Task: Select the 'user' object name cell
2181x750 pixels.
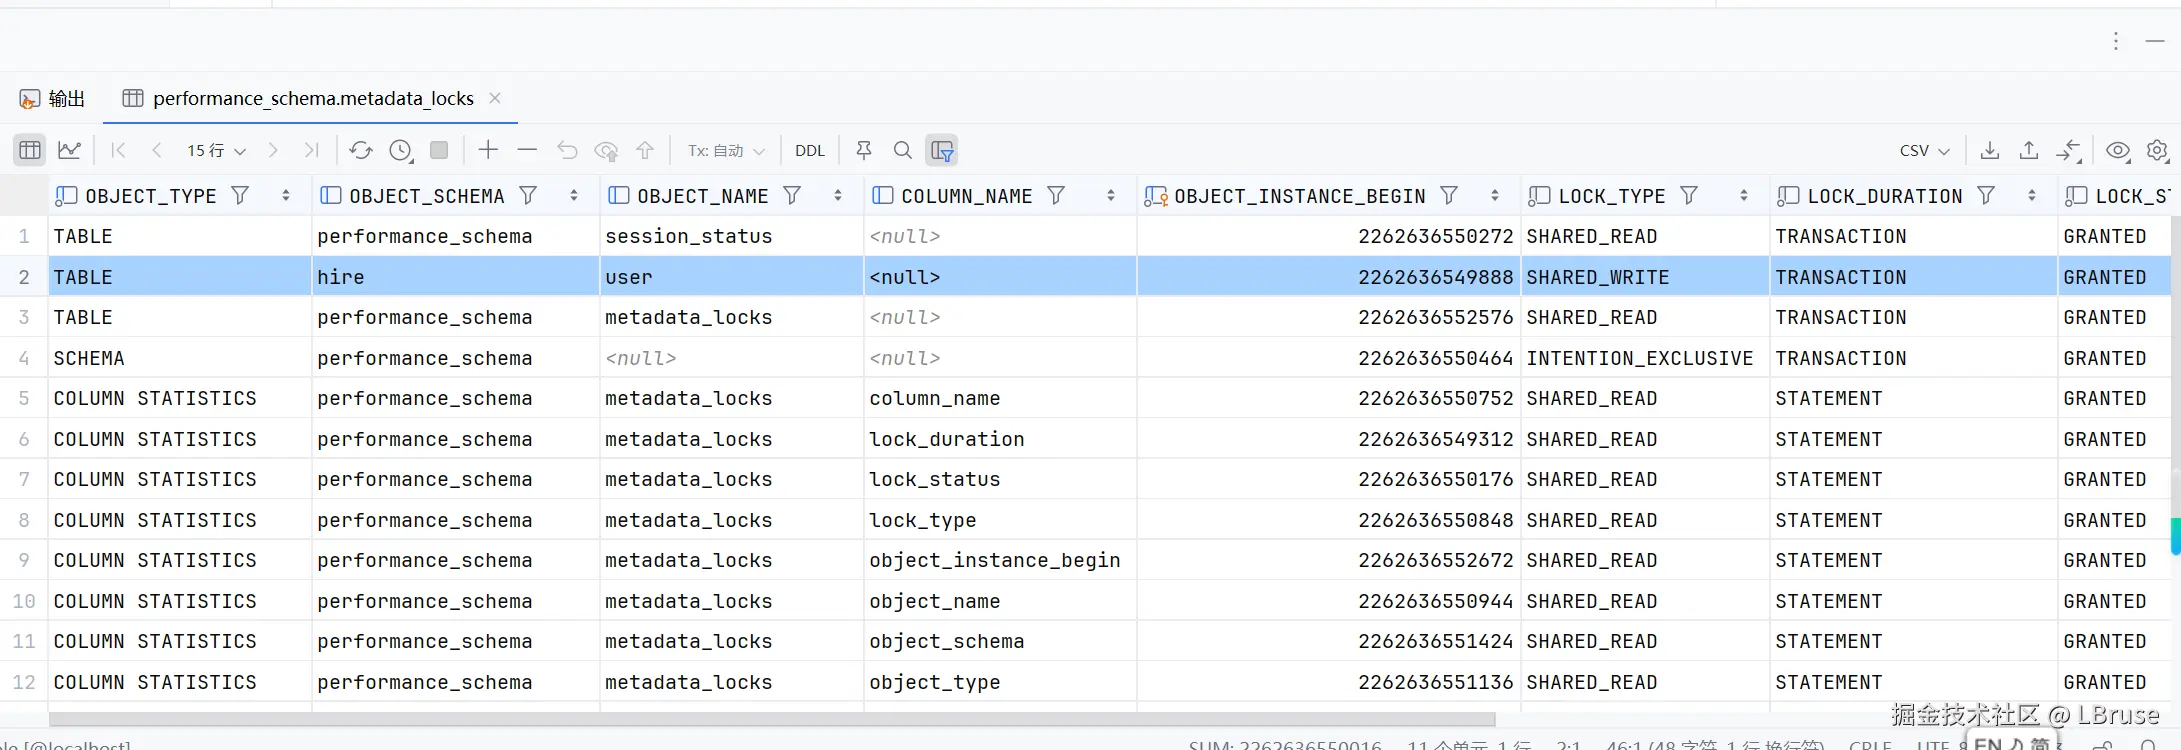Action: [x=731, y=277]
